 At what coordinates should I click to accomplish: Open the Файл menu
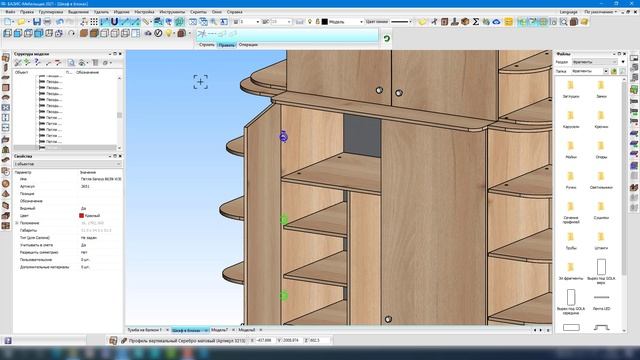click(x=10, y=12)
